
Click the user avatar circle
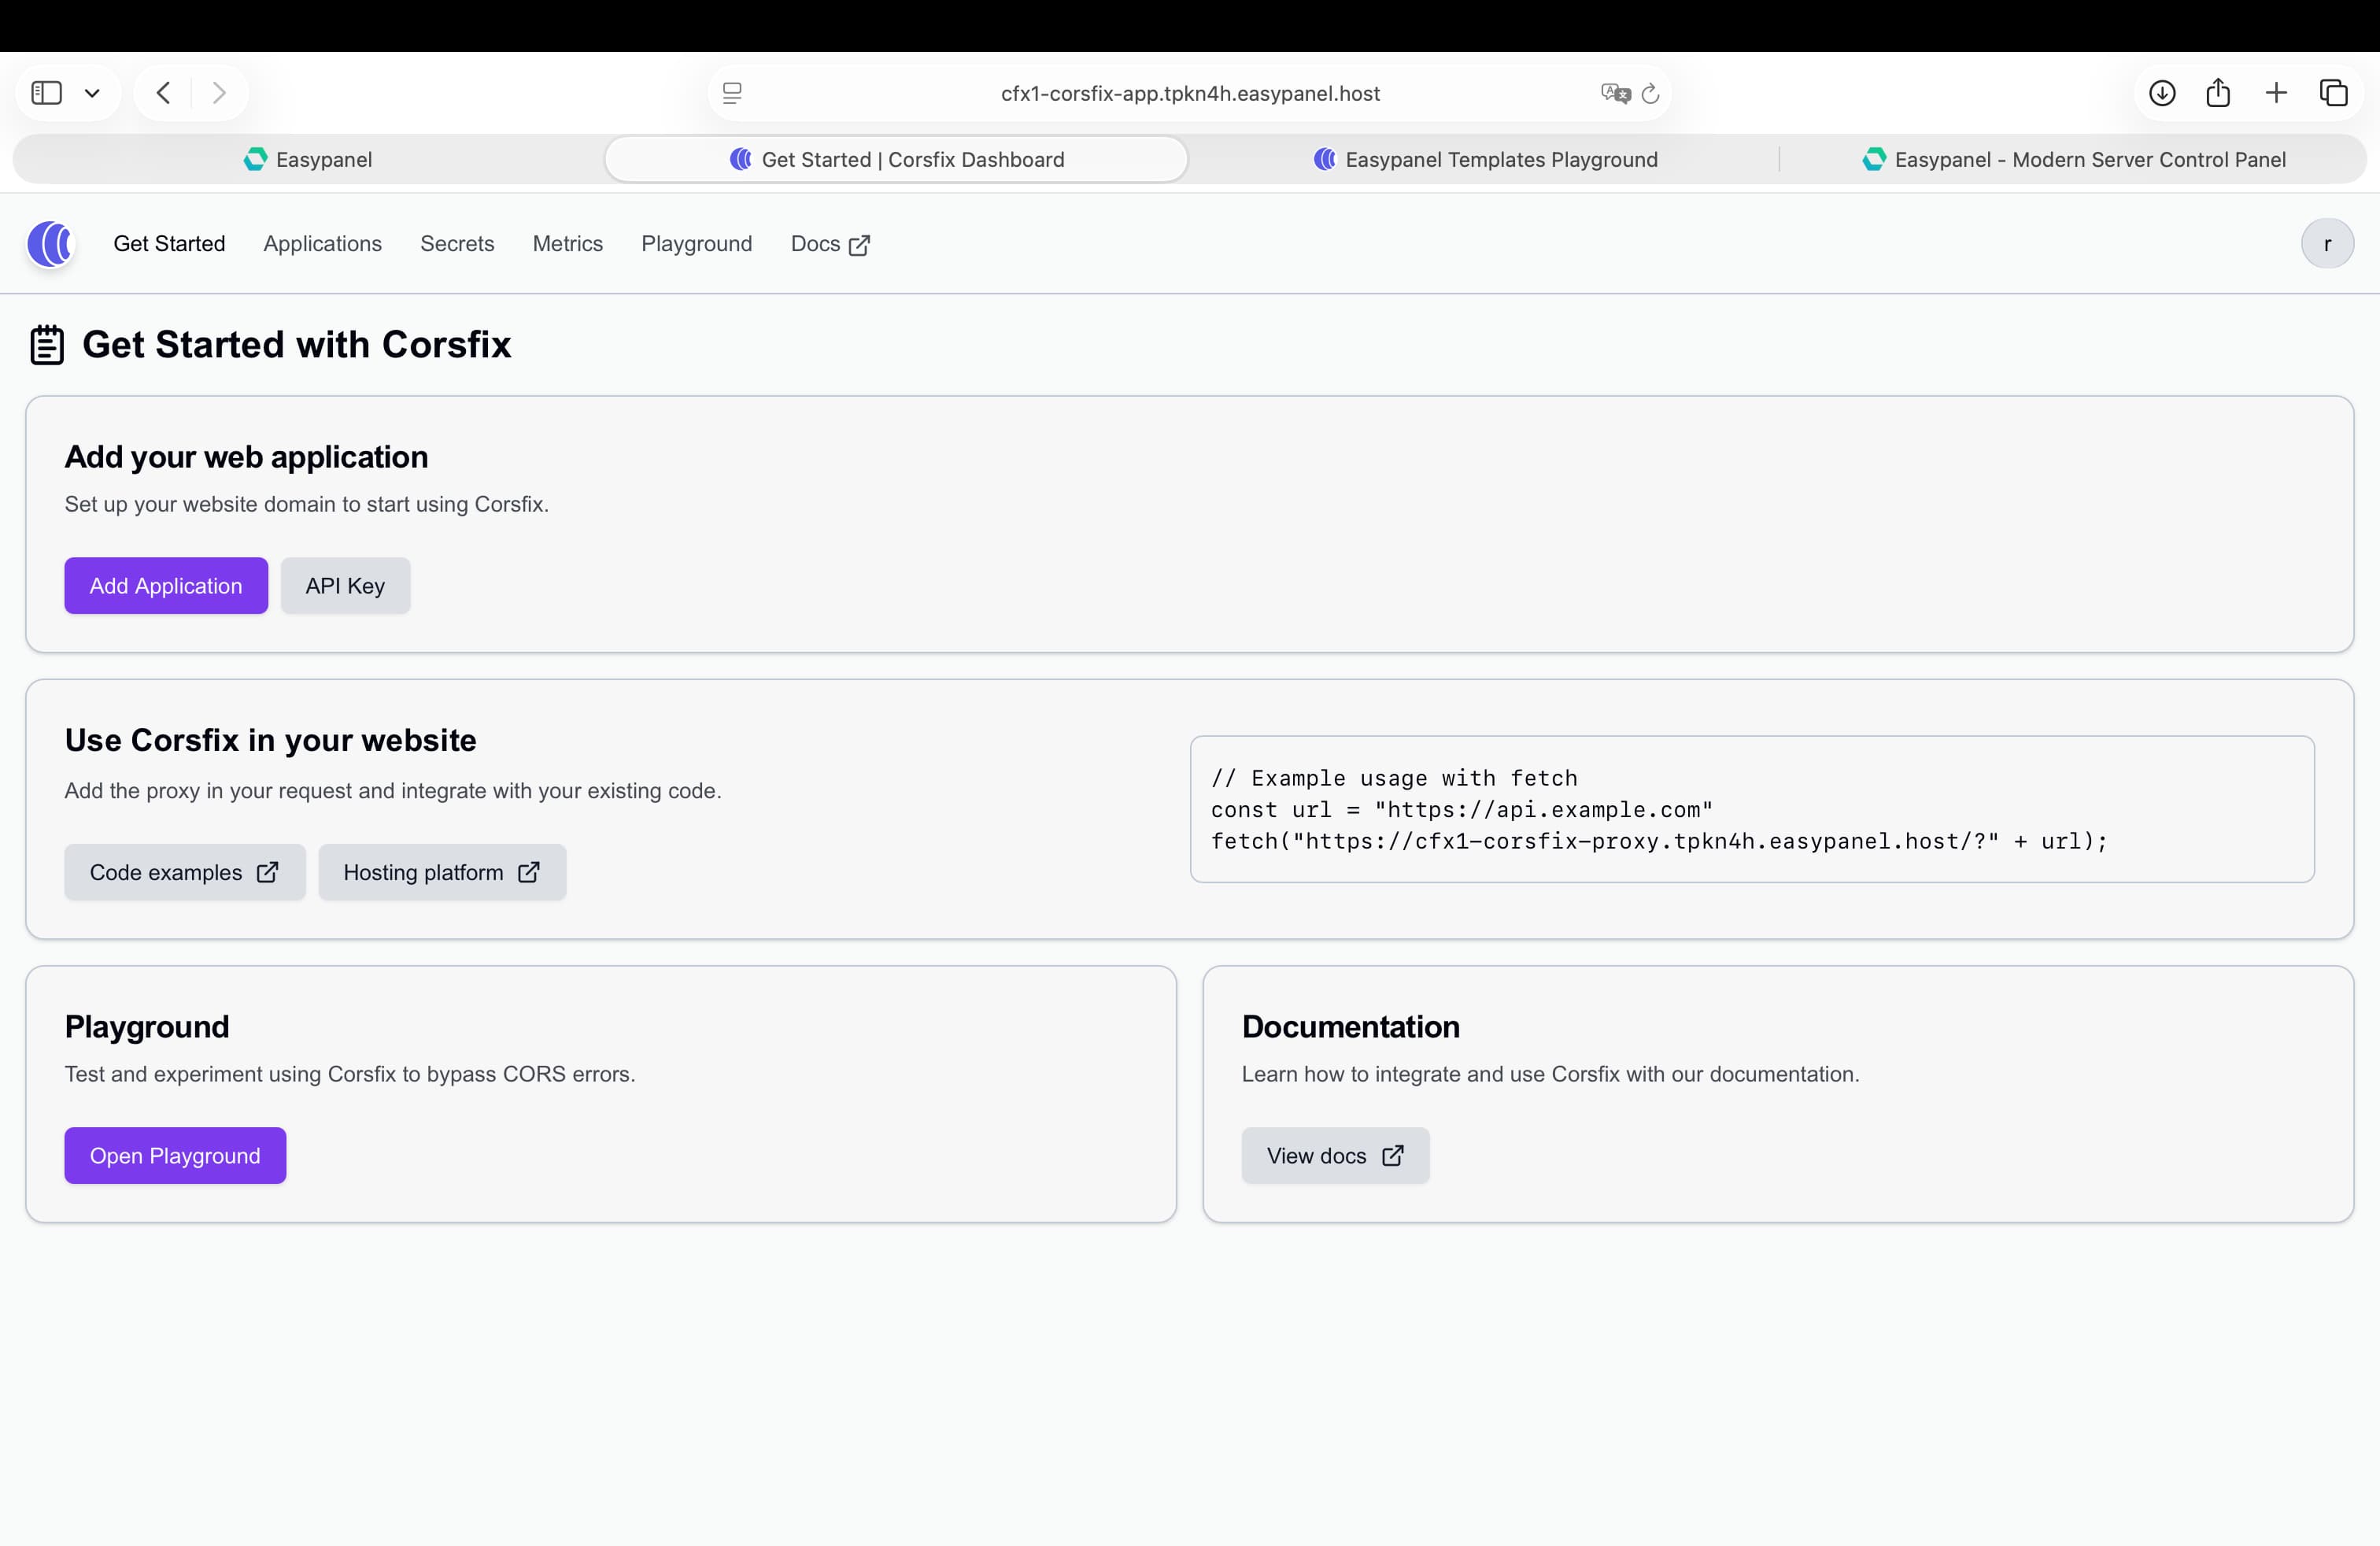click(x=2327, y=243)
